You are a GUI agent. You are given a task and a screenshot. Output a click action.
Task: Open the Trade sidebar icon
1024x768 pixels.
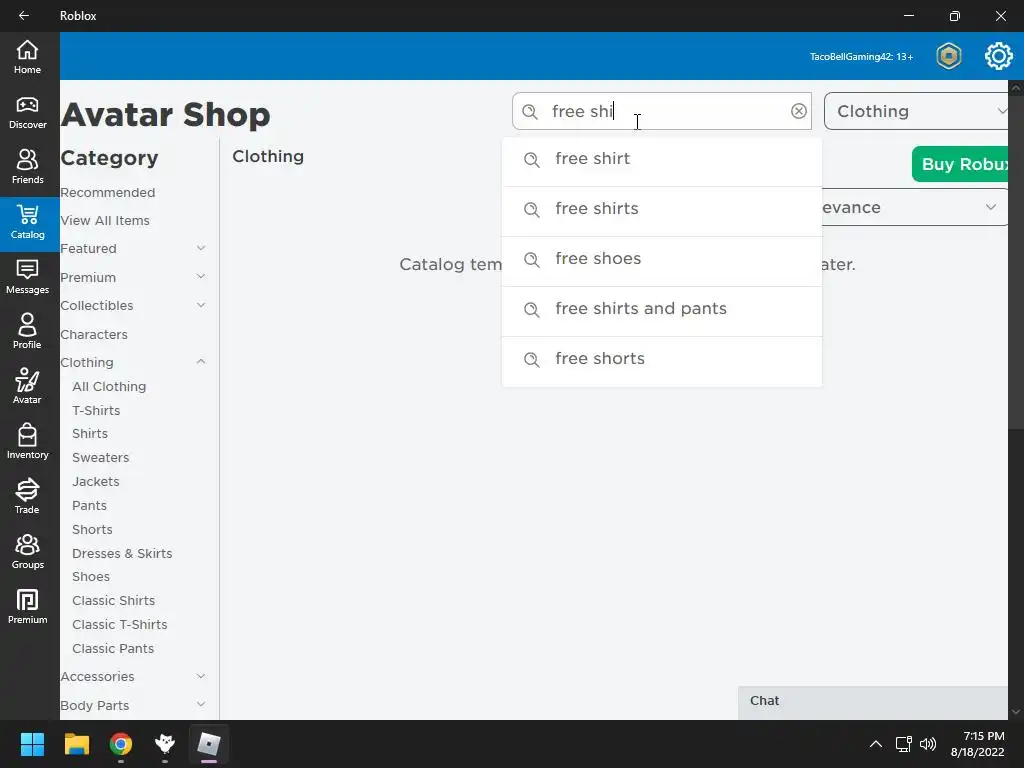(x=27, y=496)
